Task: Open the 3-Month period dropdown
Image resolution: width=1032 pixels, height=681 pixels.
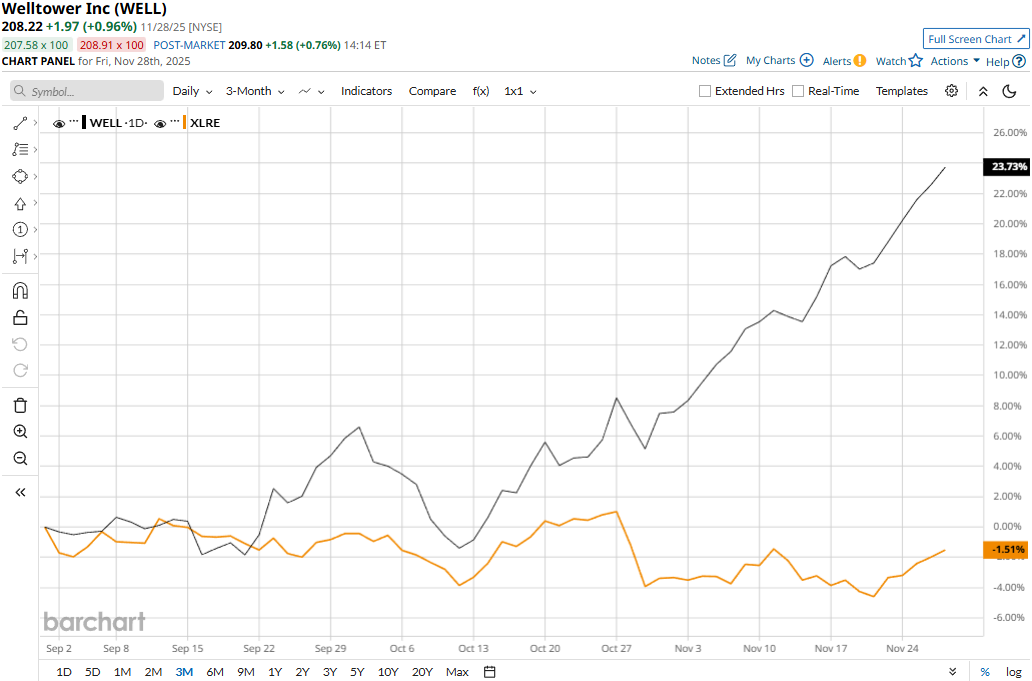Action: (x=255, y=91)
